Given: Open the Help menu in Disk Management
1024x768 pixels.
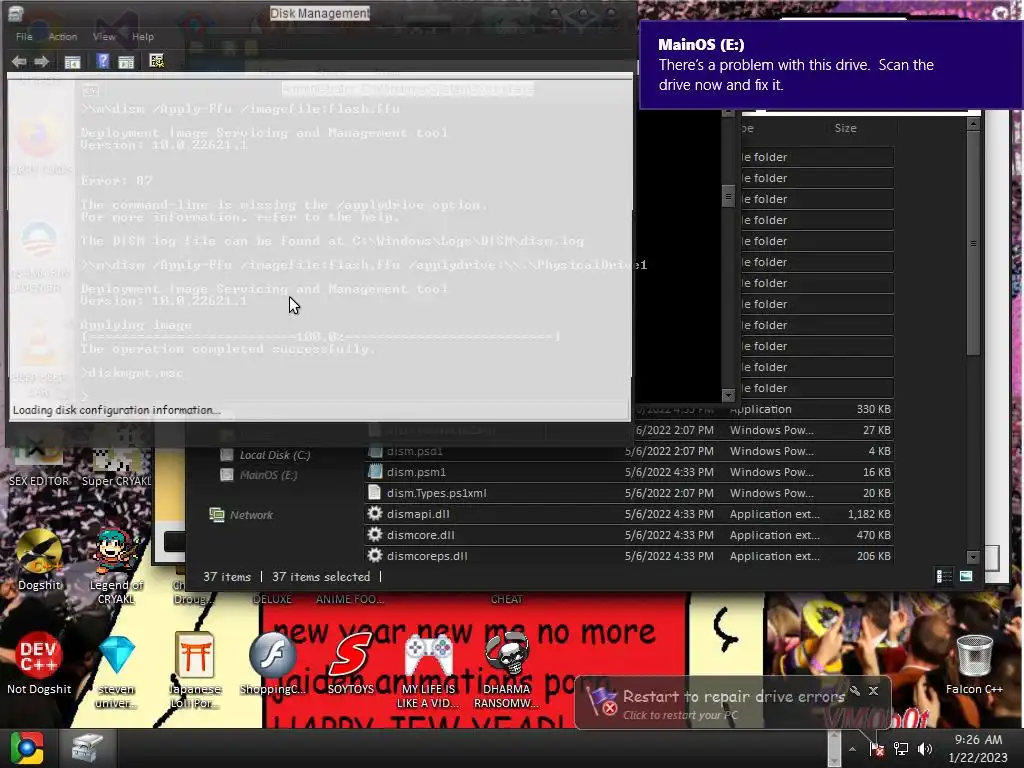Looking at the screenshot, I should coord(142,37).
